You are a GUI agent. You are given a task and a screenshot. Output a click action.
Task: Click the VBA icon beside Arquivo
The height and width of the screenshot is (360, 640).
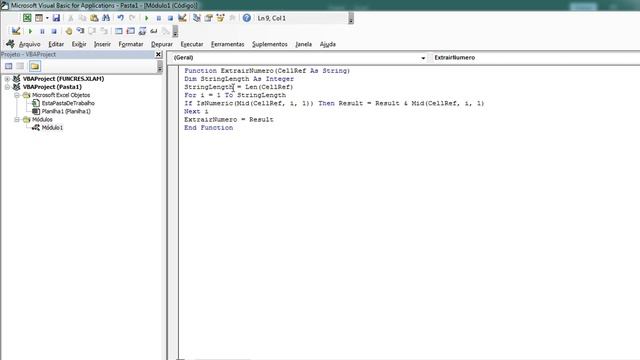point(10,44)
